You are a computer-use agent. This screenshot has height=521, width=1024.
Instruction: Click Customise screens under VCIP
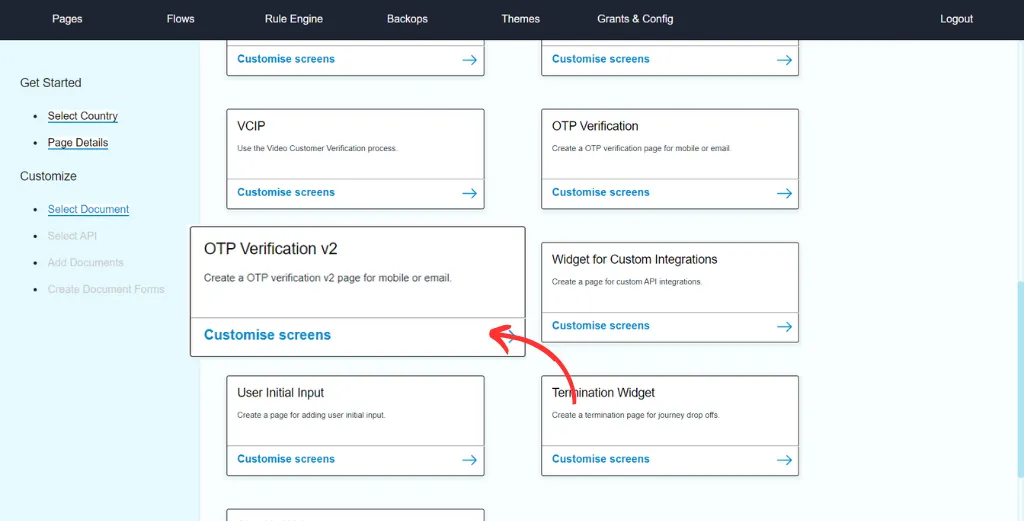pyautogui.click(x=286, y=193)
